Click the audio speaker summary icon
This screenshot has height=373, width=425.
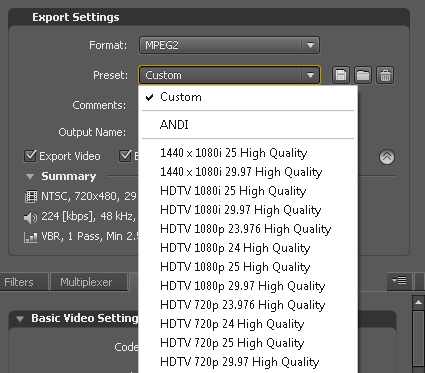(31, 217)
